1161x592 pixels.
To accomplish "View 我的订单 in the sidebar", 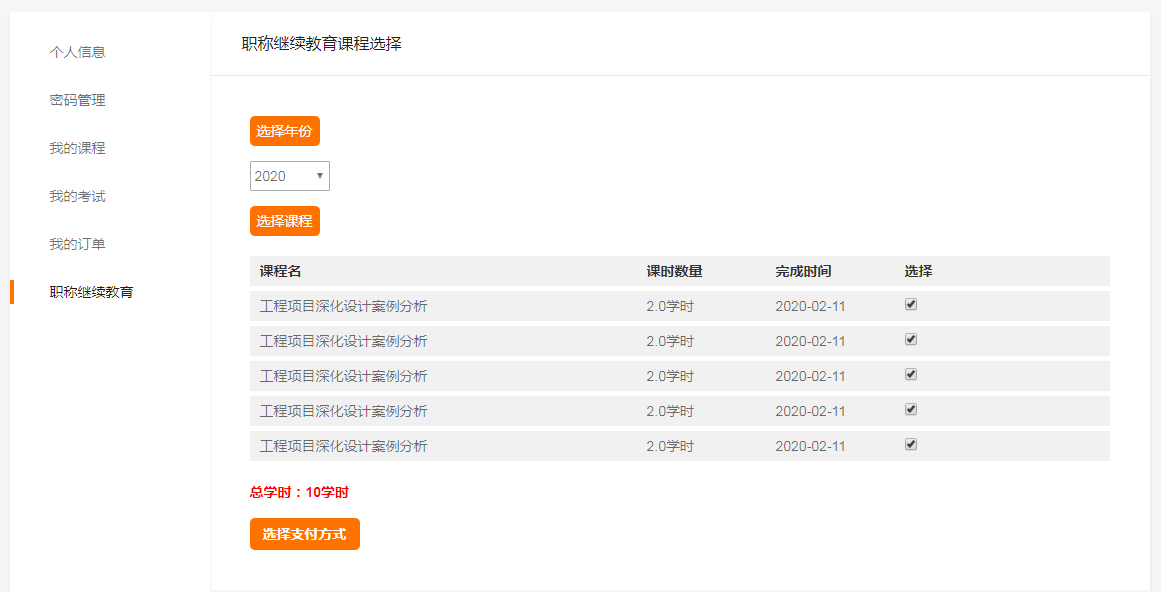I will [77, 244].
